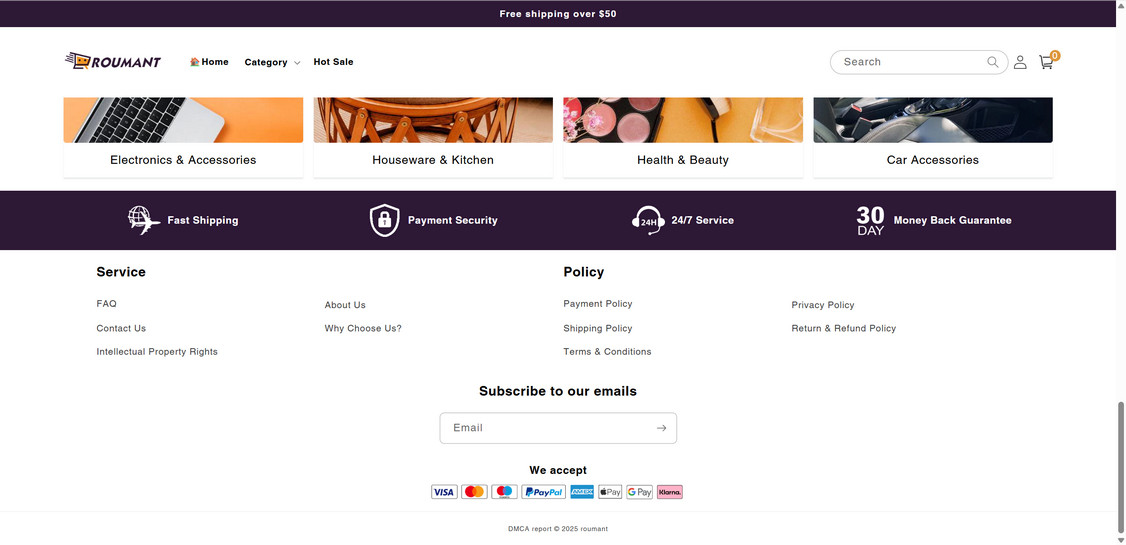Click the PayPal payment icon

(543, 492)
